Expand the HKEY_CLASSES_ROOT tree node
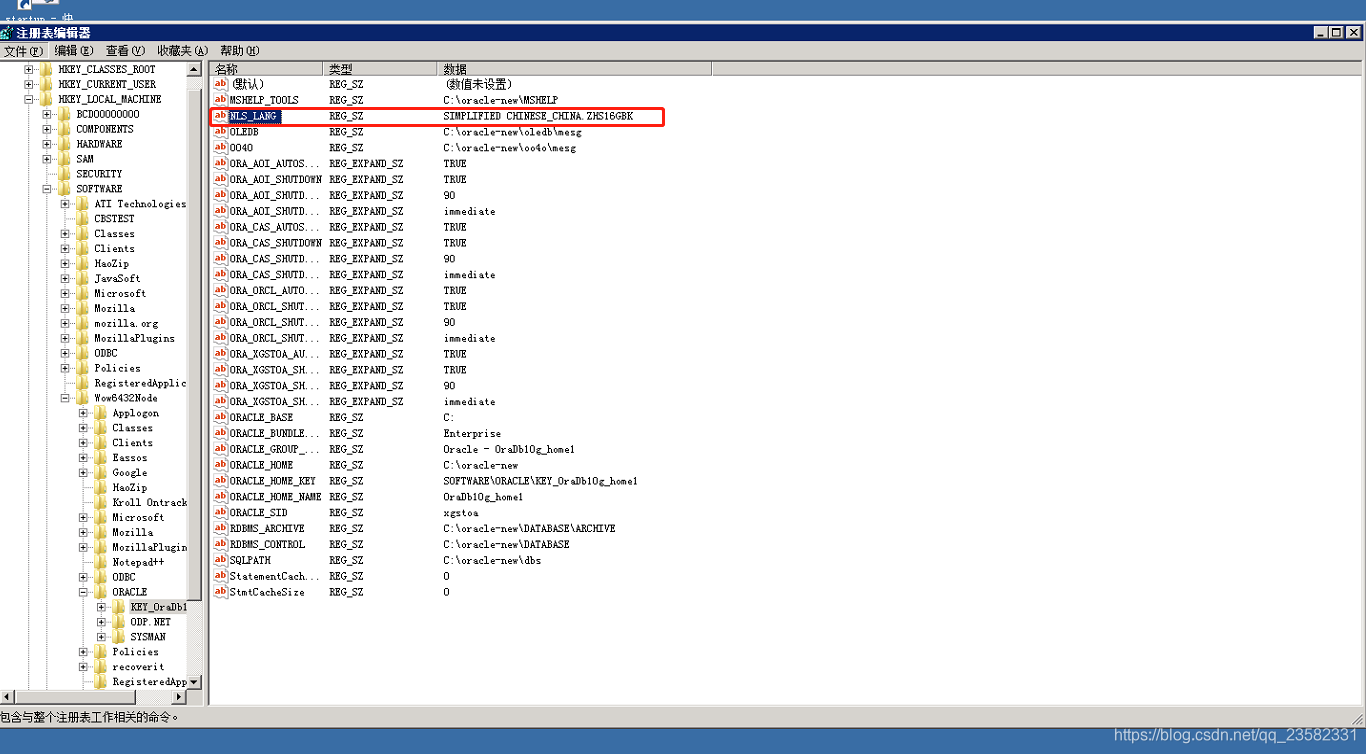This screenshot has width=1366, height=754. [30, 69]
